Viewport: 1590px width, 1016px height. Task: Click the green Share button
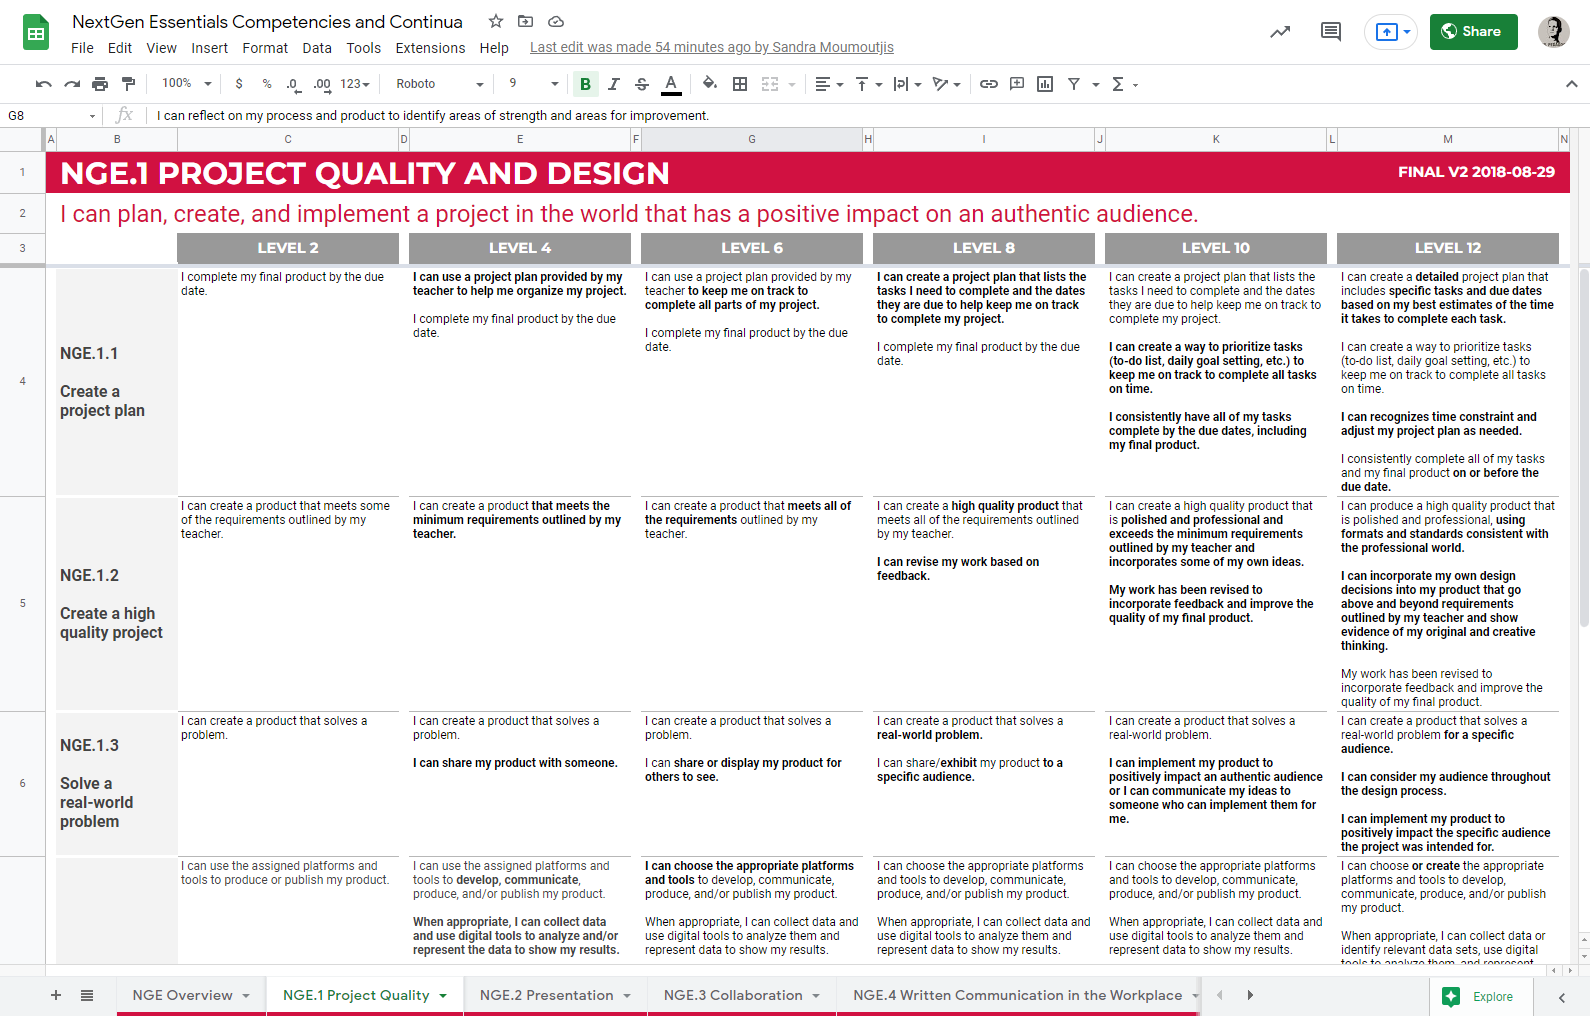1472,32
